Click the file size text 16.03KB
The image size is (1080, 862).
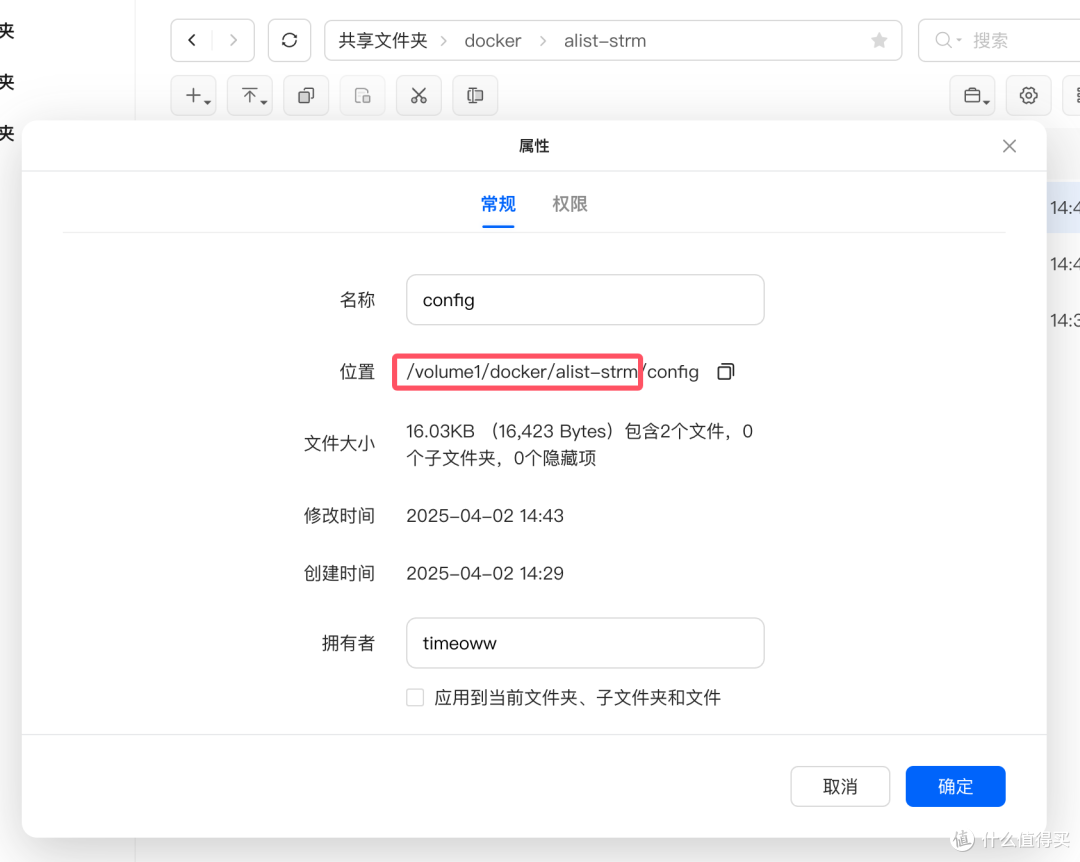[440, 431]
